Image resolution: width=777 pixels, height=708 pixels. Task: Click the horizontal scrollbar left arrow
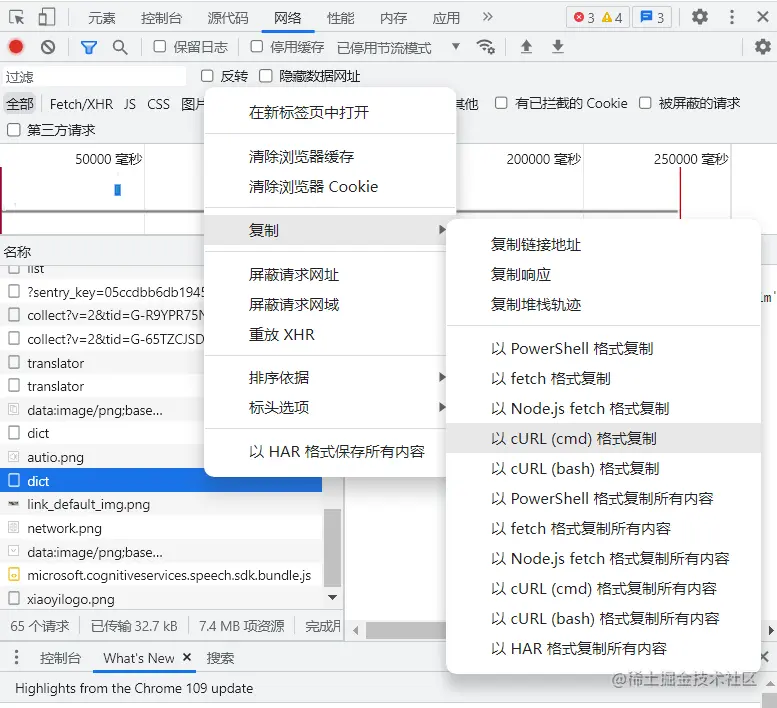(355, 630)
